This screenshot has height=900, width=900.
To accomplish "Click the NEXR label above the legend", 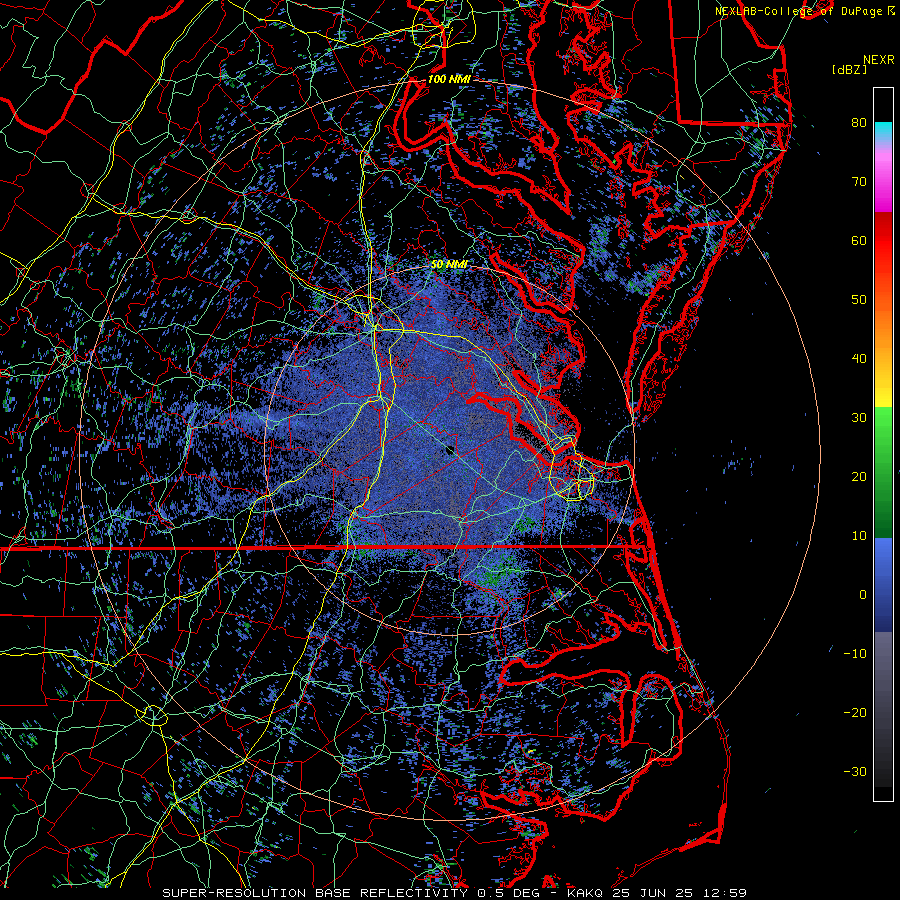I will coord(878,60).
